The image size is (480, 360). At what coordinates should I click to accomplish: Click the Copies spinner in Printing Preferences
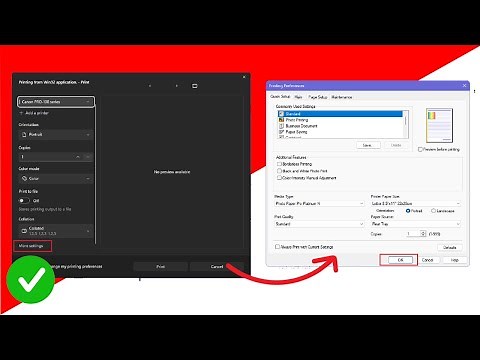click(x=423, y=234)
